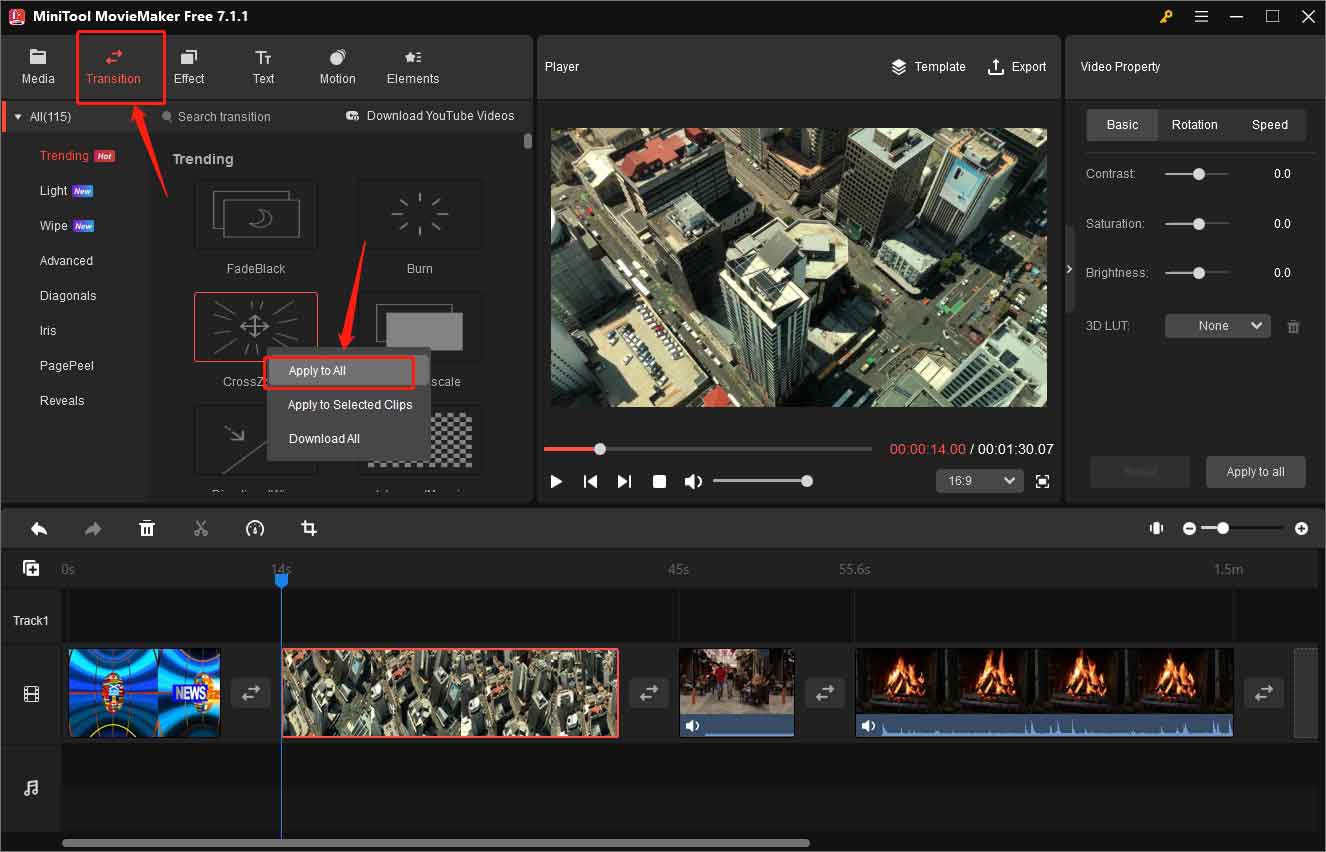Switch to the Speed property tab
1326x852 pixels.
(x=1270, y=125)
